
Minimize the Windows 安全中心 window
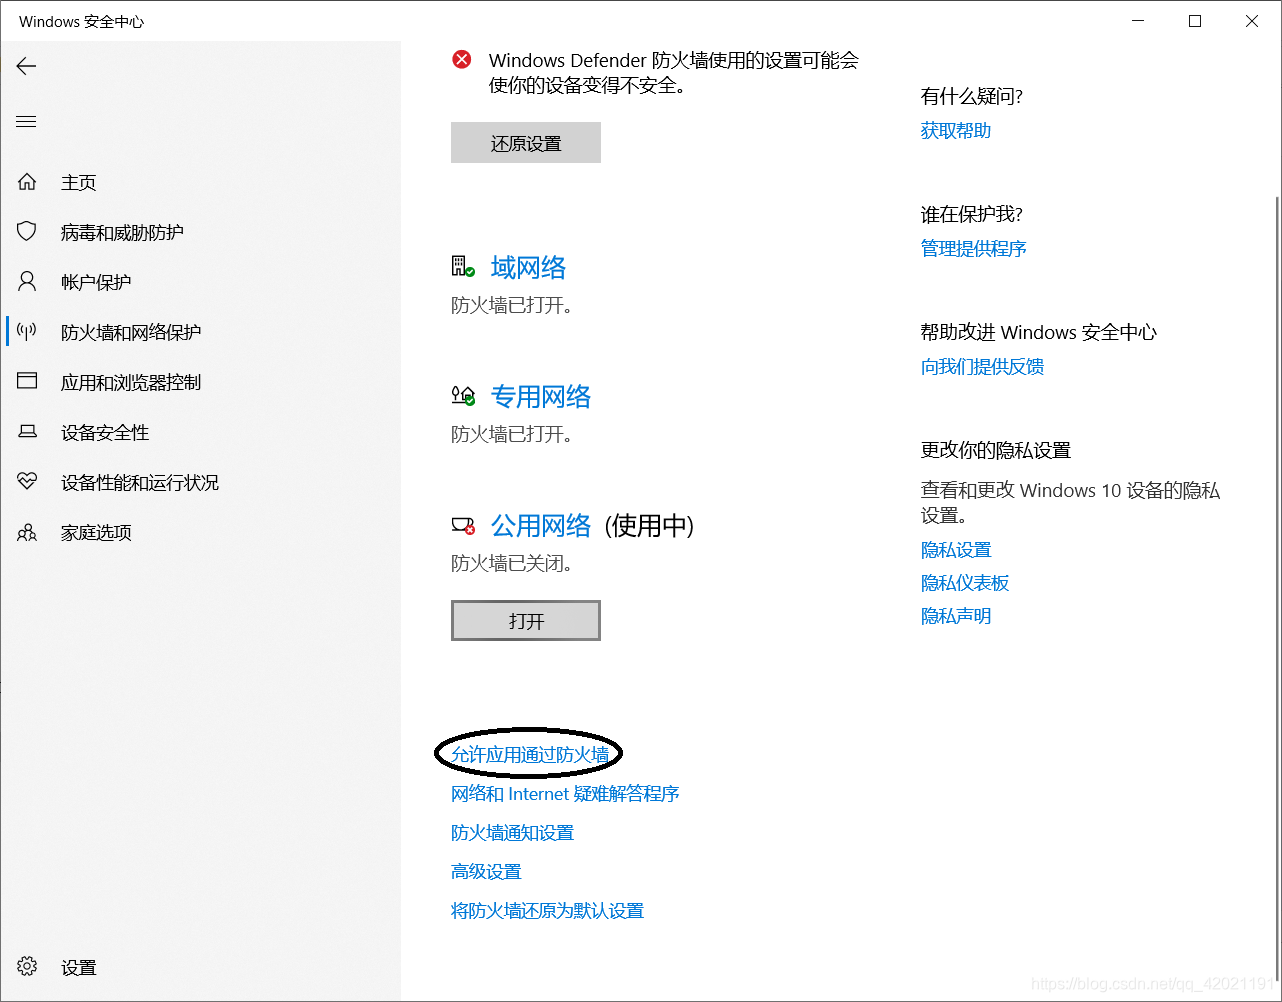(1138, 21)
